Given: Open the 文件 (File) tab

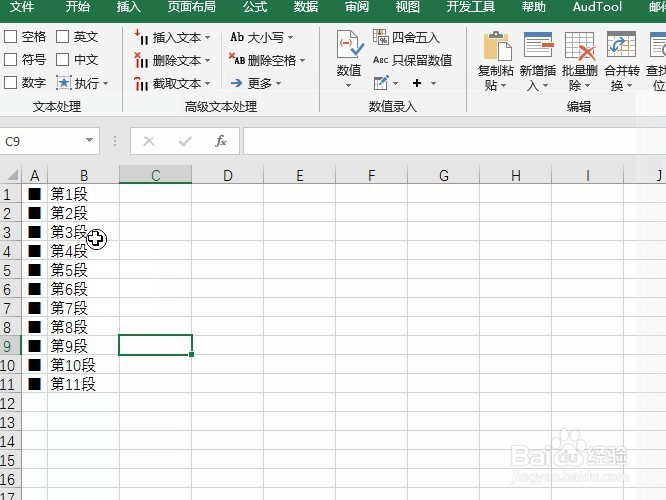Looking at the screenshot, I should click(22, 7).
